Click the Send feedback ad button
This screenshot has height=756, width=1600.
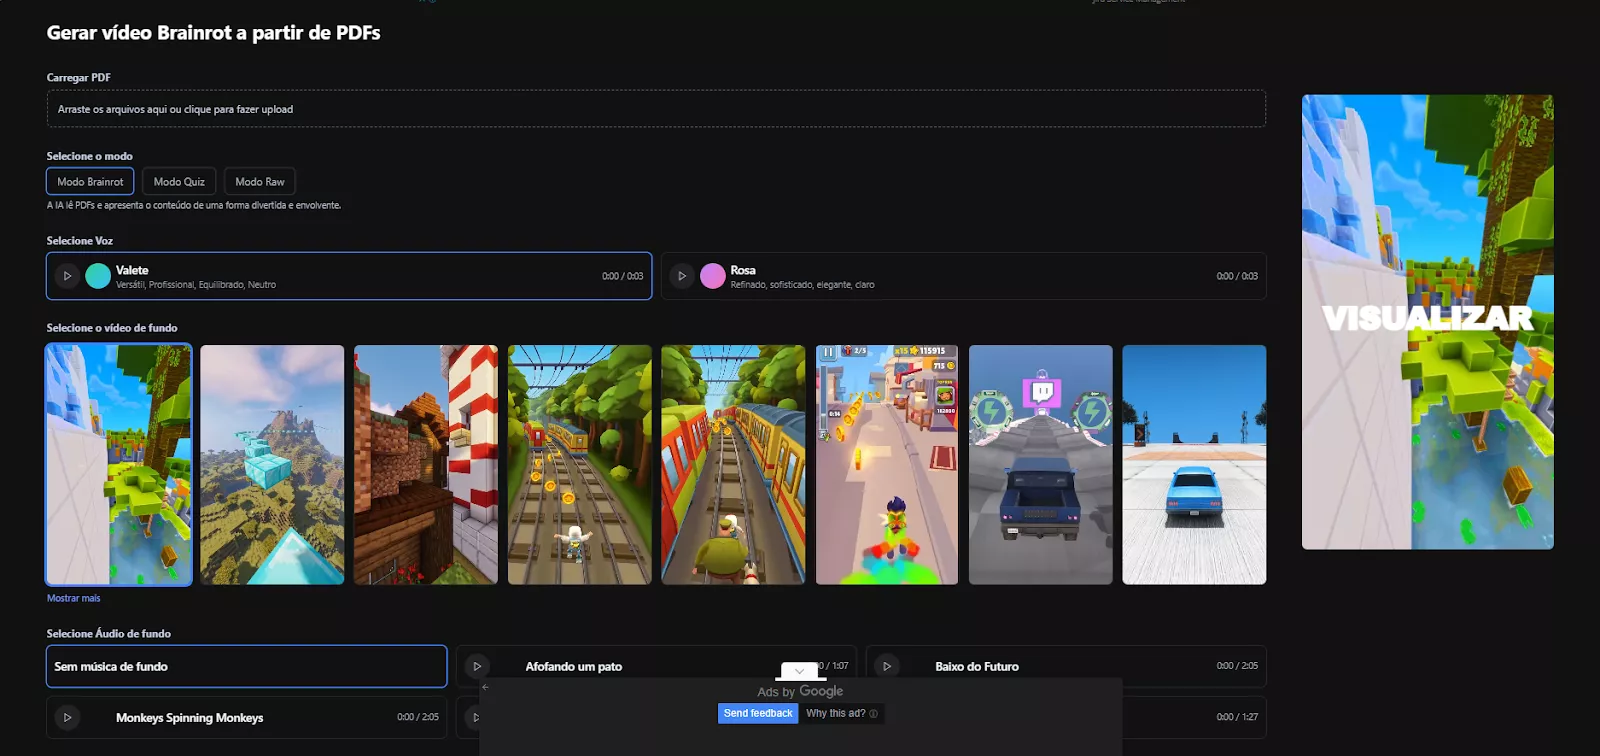pos(758,713)
